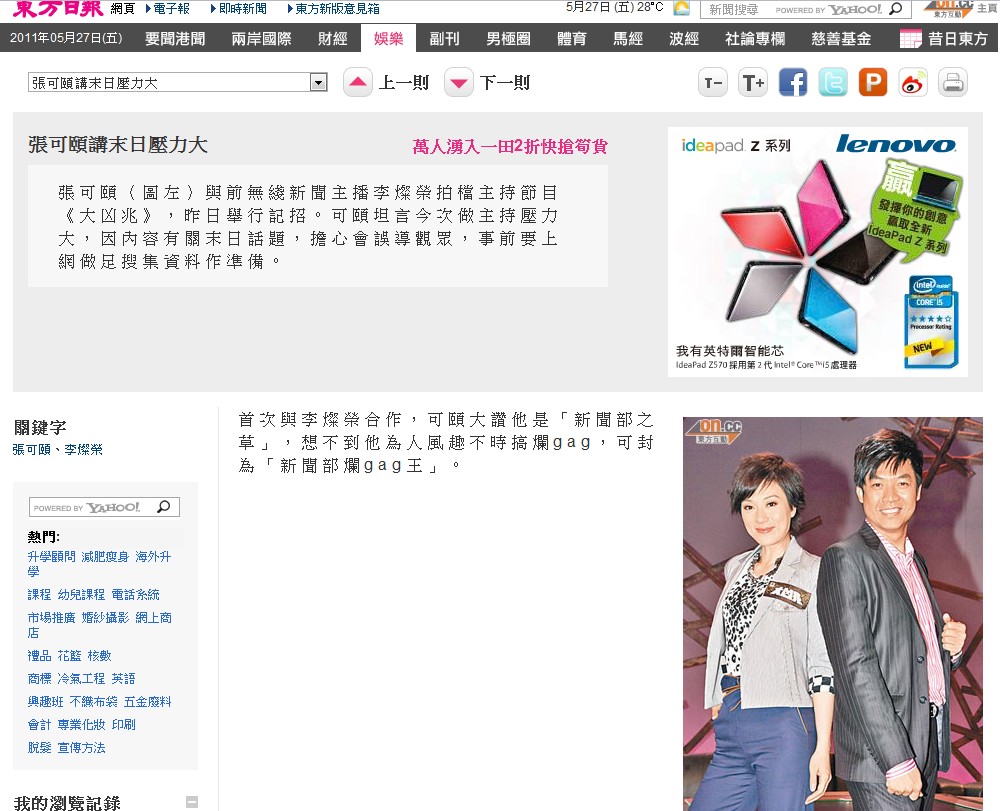Click the sidebar Yahoo search magnifier

click(x=164, y=507)
